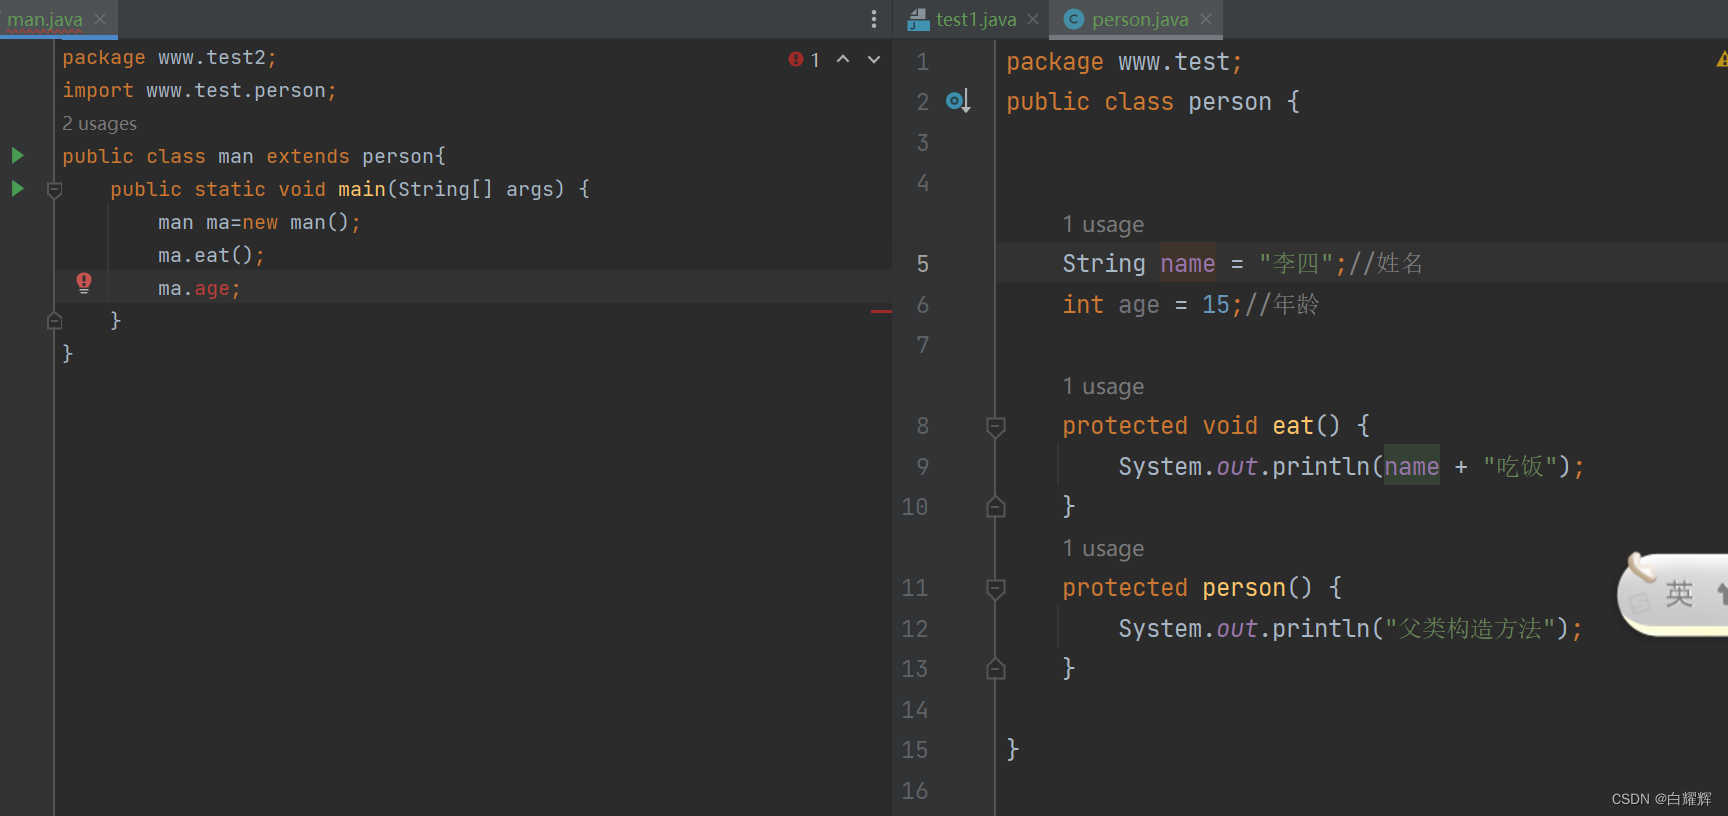1728x816 pixels.
Task: Click the 英 input method indicator
Action: [1679, 594]
